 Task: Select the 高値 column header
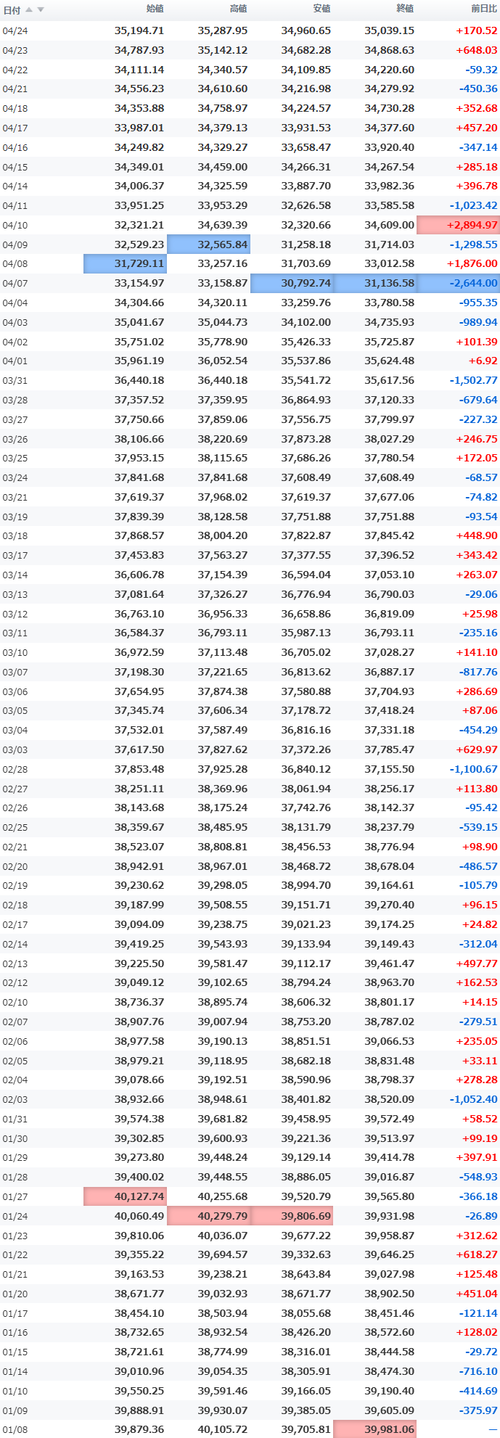[238, 9]
